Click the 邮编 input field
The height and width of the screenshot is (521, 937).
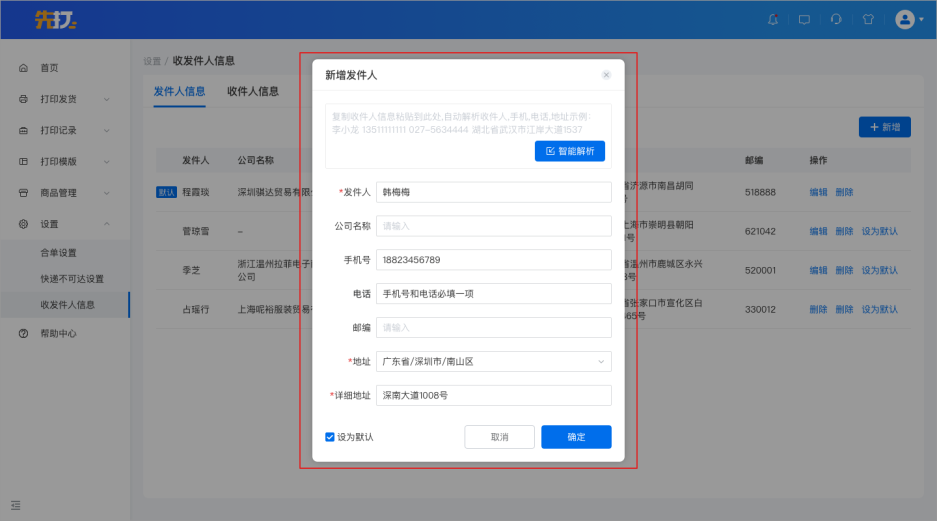click(x=491, y=327)
